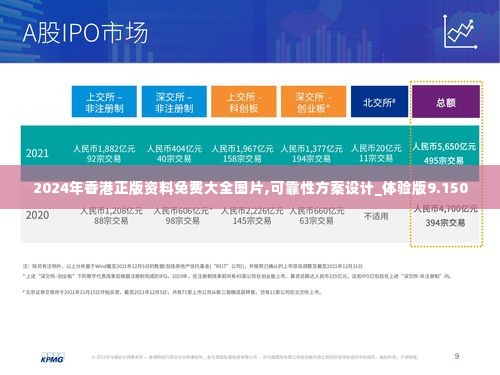This screenshot has height=375, width=500.
Task: Select the 2021 row label
Action: 37,153
